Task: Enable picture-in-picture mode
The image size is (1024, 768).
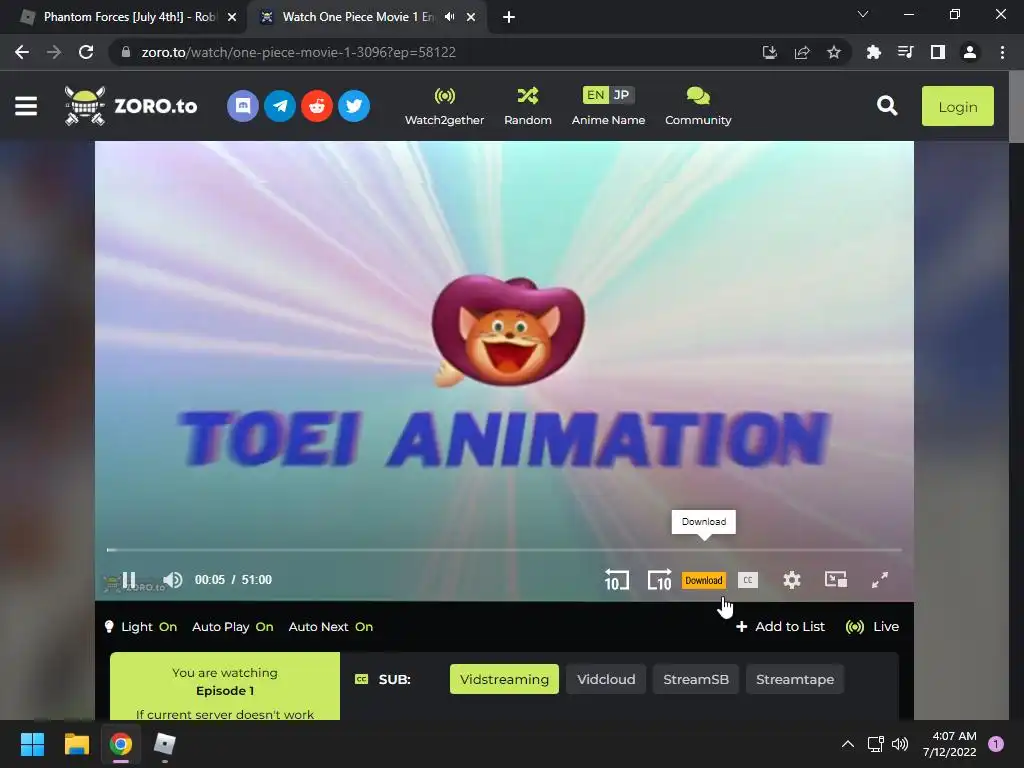Action: [x=836, y=579]
